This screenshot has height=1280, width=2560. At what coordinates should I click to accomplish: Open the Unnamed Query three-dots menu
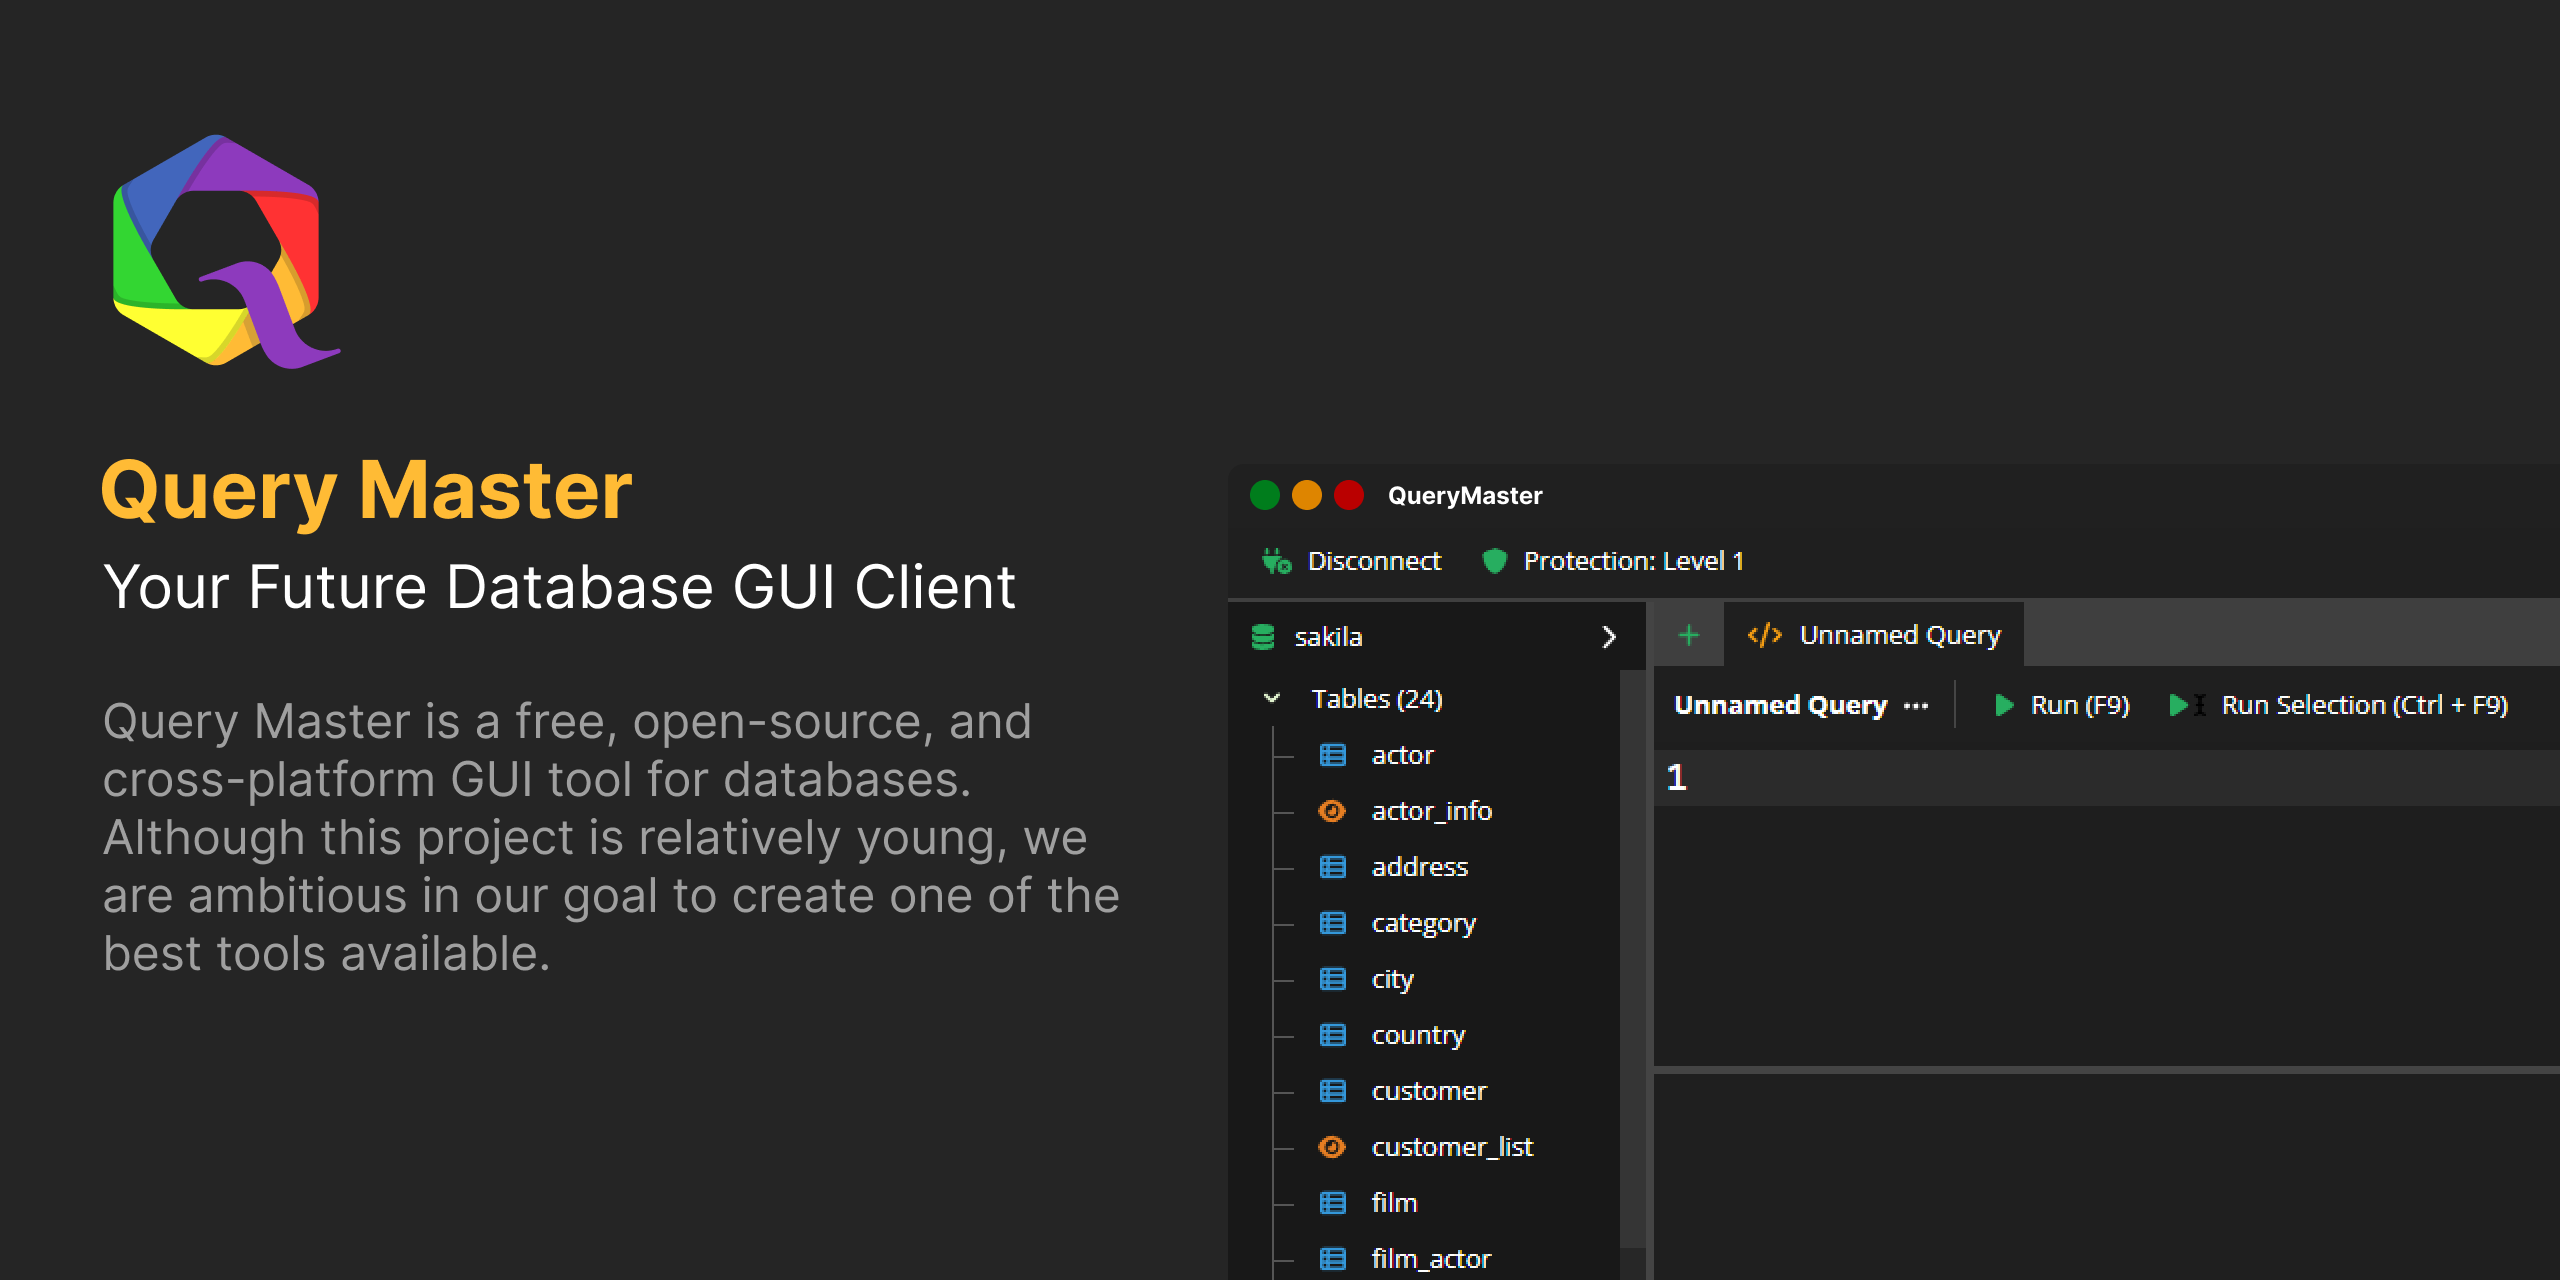1915,706
